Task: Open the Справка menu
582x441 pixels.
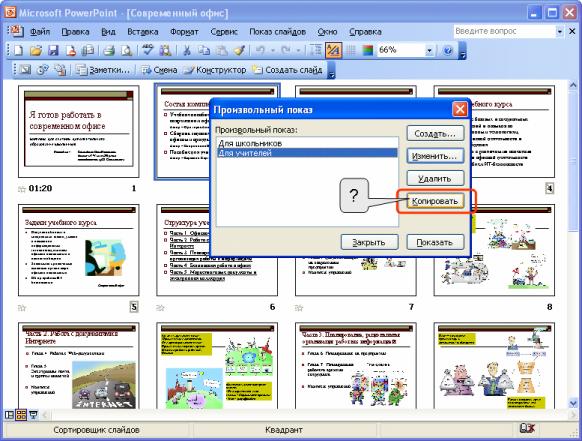Action: tap(365, 32)
